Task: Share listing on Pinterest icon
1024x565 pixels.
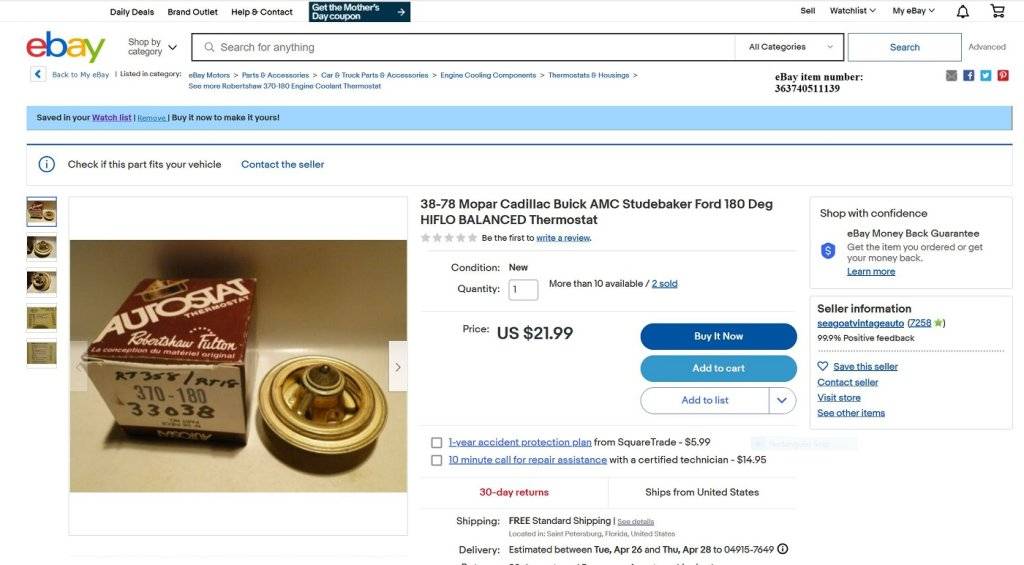Action: click(x=1003, y=76)
